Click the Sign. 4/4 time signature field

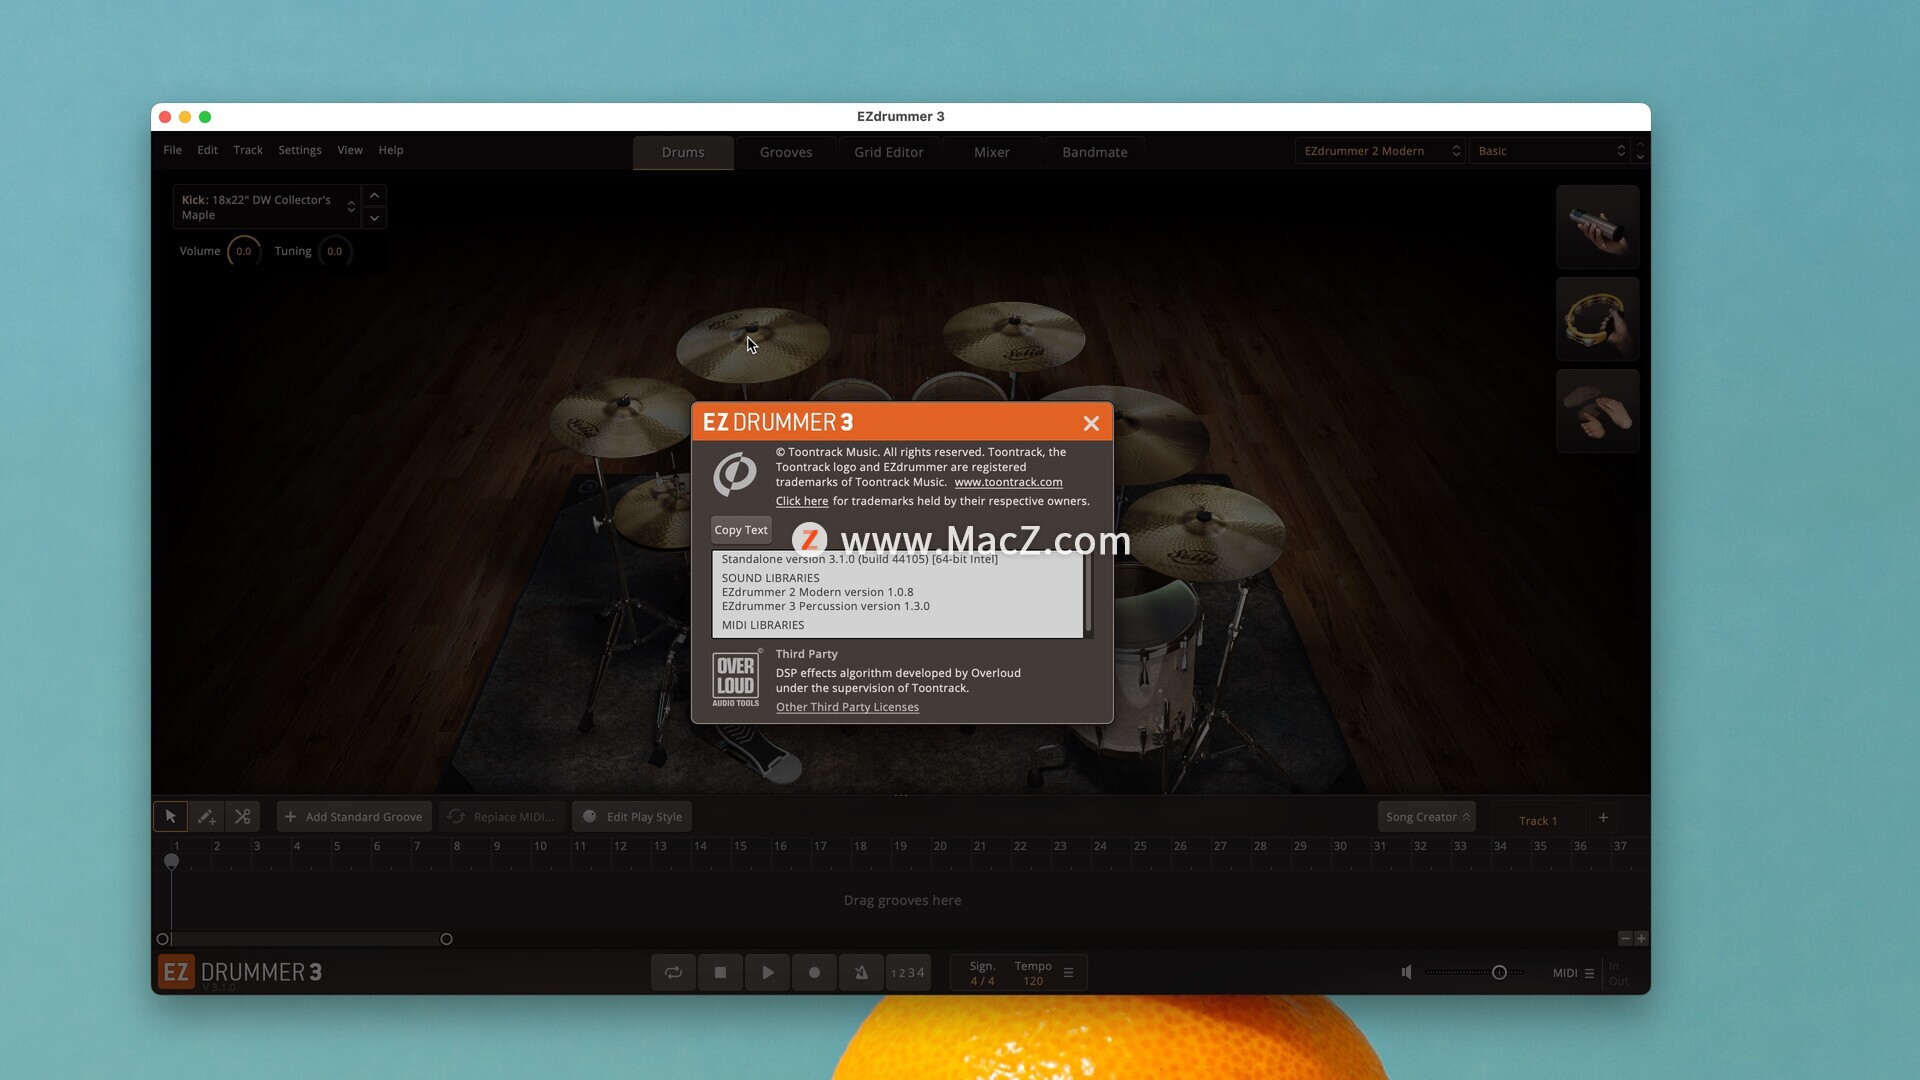point(982,973)
